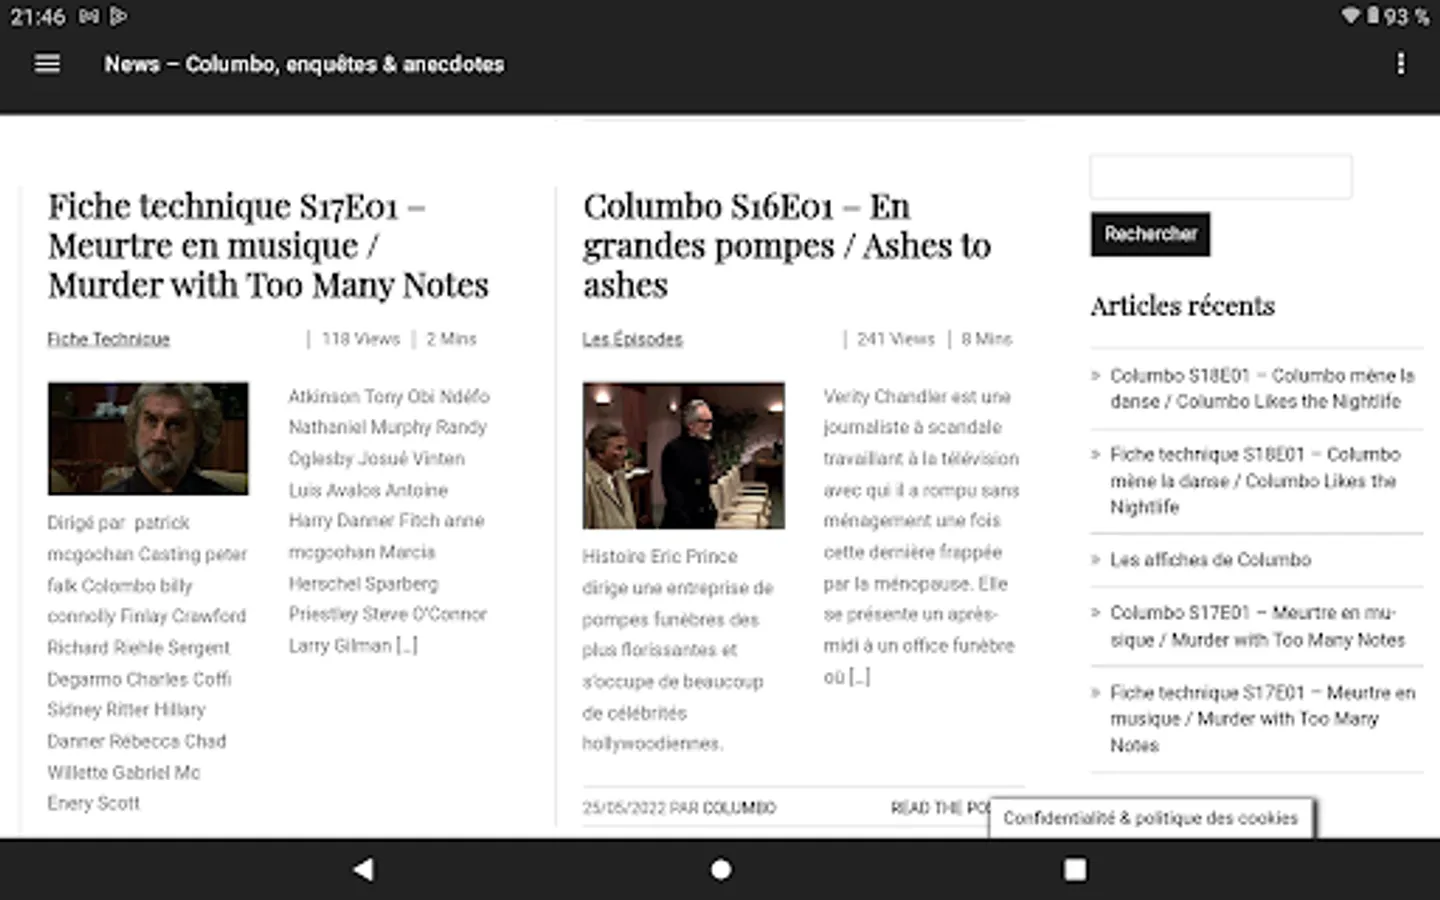This screenshot has width=1440, height=900.
Task: Tap the Android back button
Action: click(364, 869)
